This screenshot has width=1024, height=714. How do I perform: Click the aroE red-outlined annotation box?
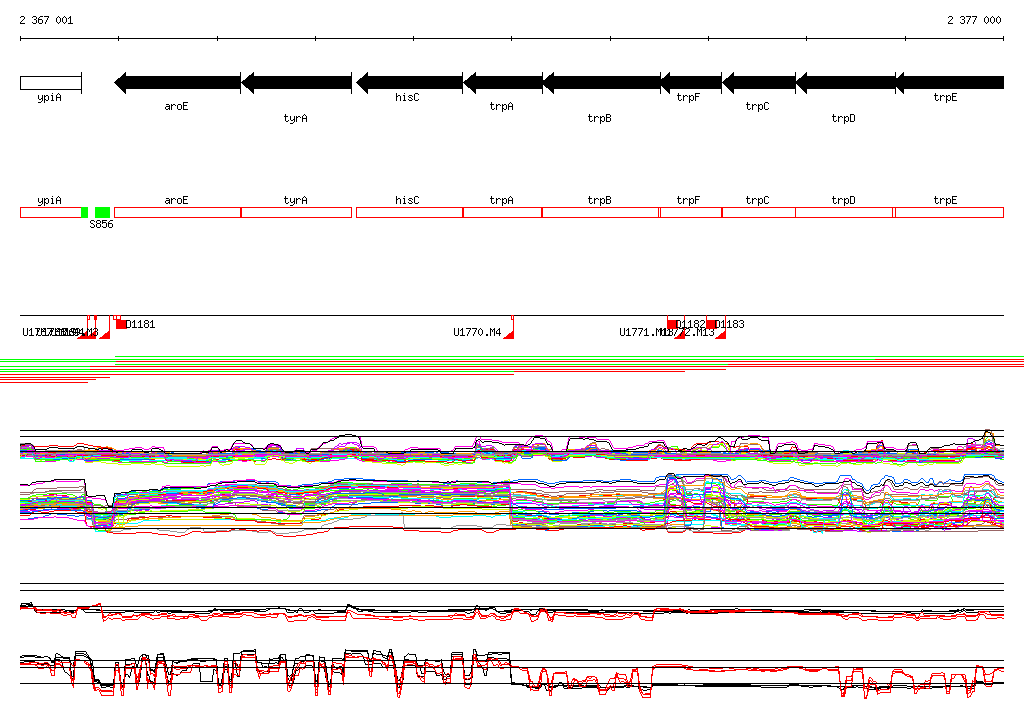click(177, 212)
